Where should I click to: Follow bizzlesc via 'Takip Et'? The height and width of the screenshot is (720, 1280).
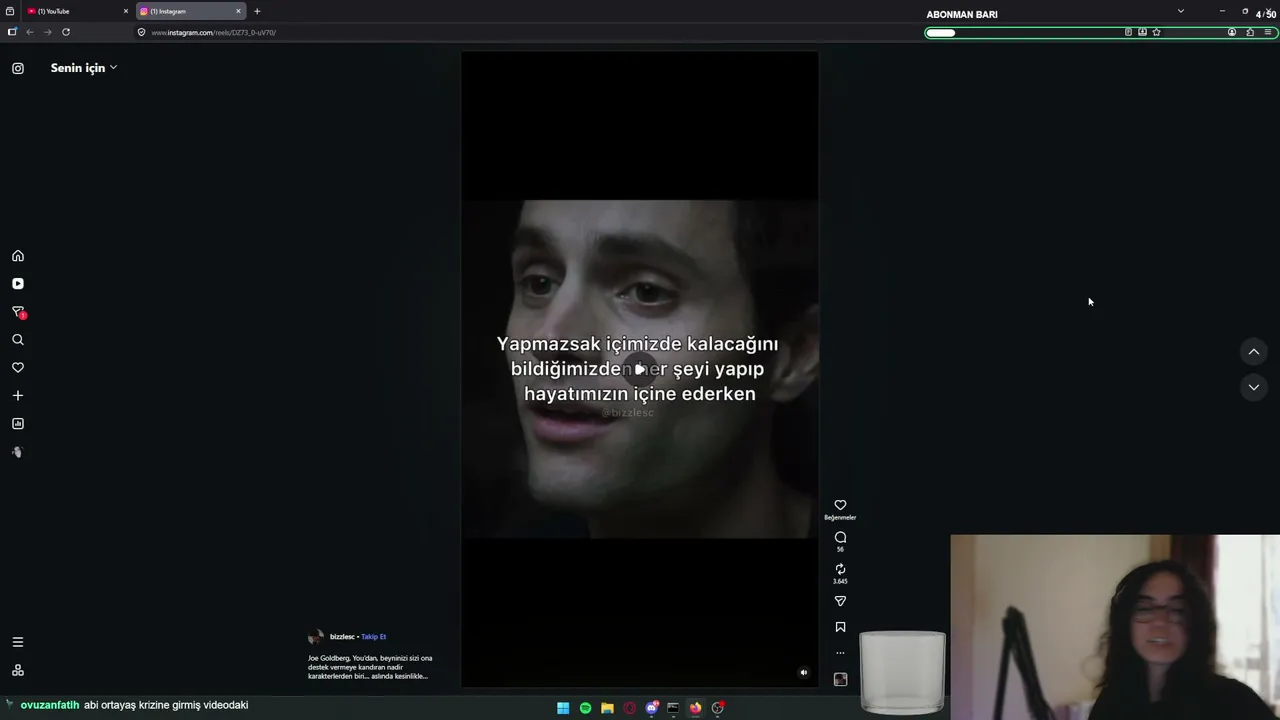(x=373, y=637)
